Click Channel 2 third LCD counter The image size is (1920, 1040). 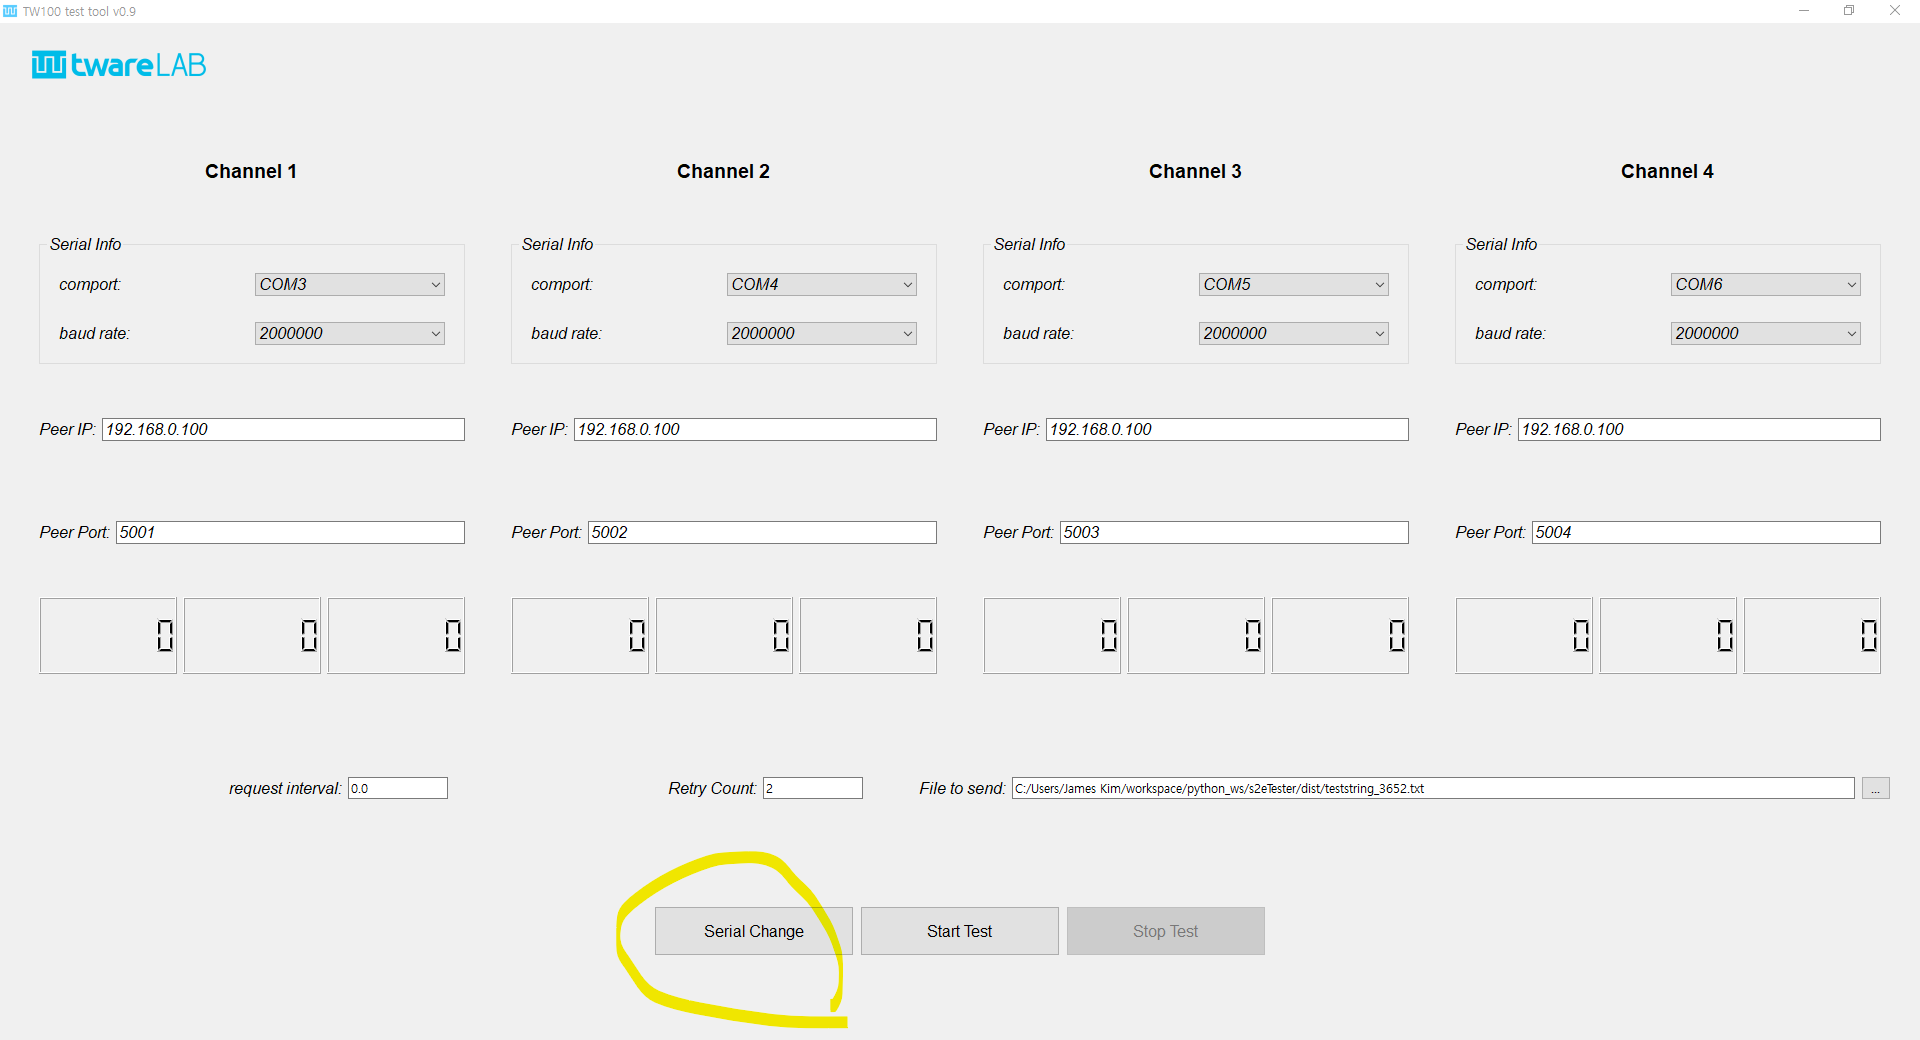tap(868, 636)
